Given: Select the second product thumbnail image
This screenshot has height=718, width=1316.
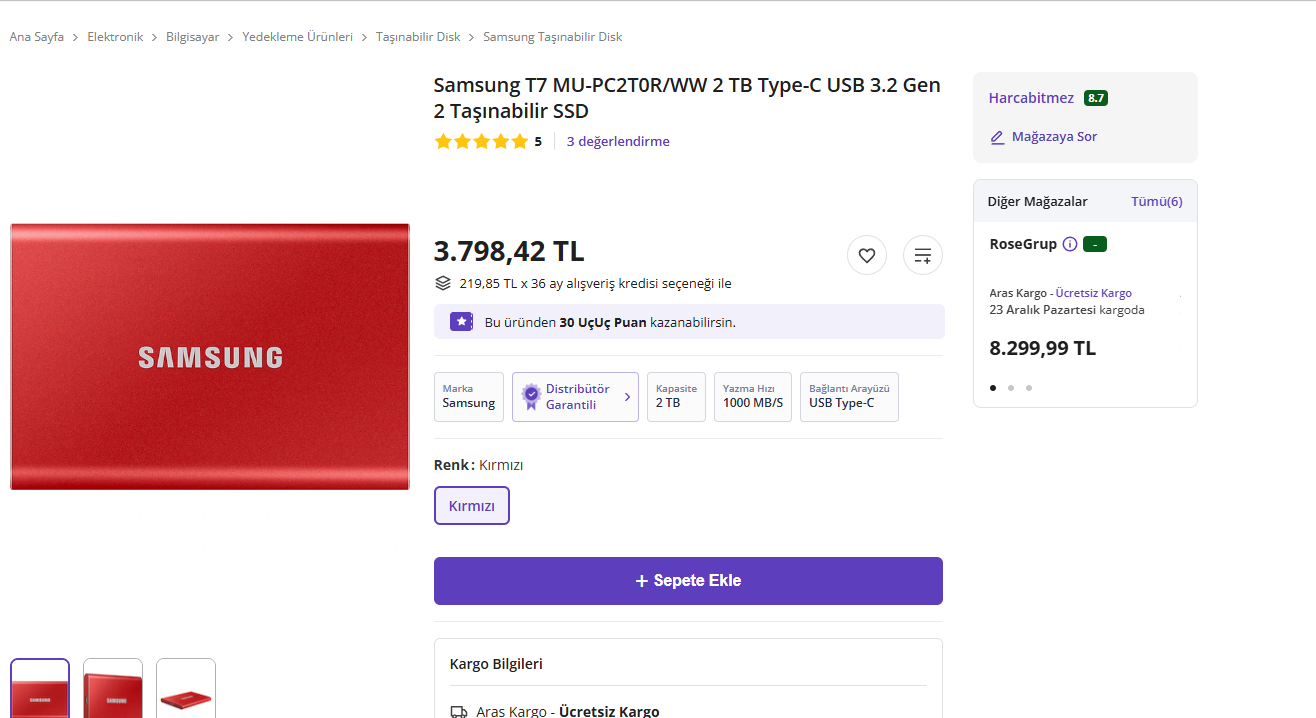Looking at the screenshot, I should pyautogui.click(x=113, y=689).
